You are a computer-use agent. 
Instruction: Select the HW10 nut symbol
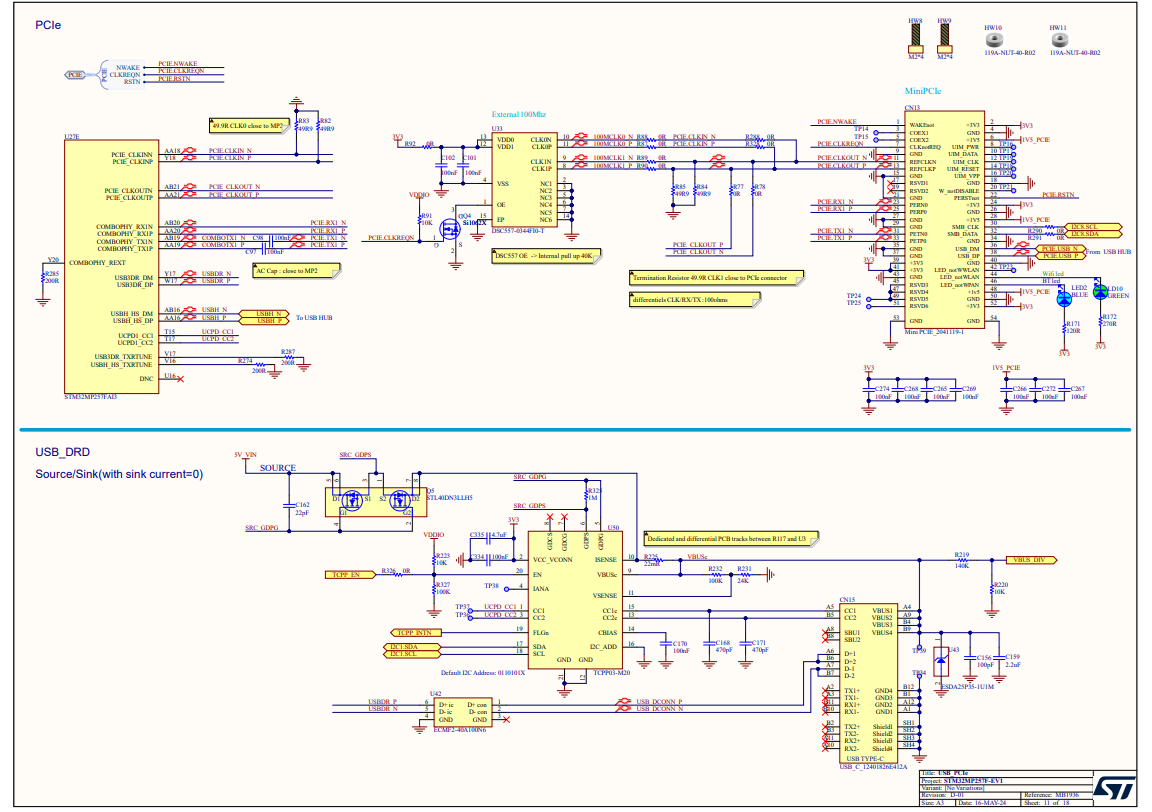coord(993,40)
